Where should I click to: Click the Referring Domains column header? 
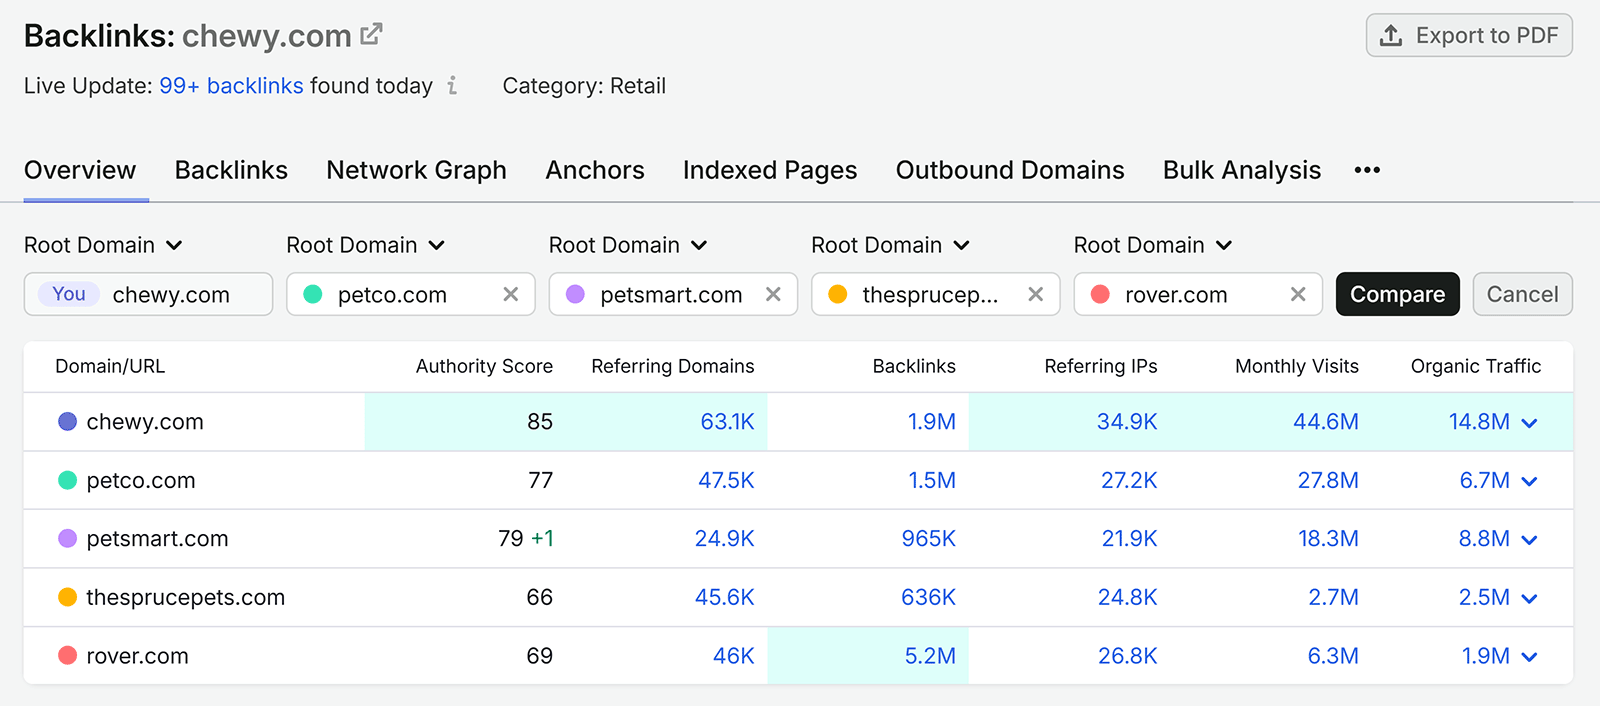(x=672, y=366)
